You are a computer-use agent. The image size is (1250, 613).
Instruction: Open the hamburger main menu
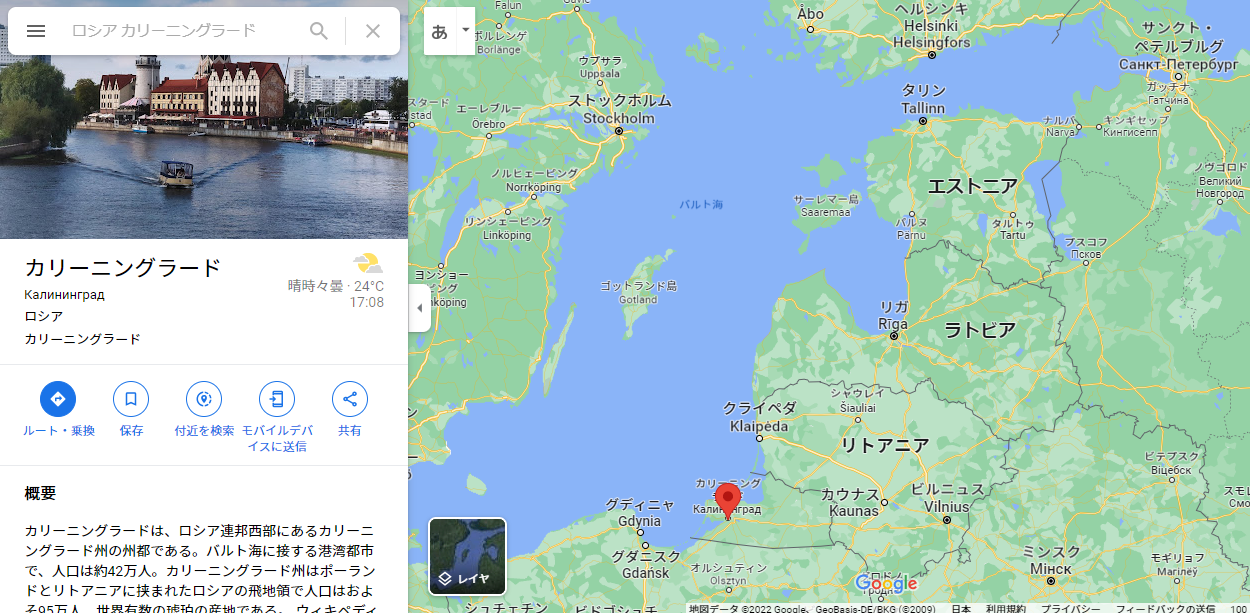(x=36, y=31)
